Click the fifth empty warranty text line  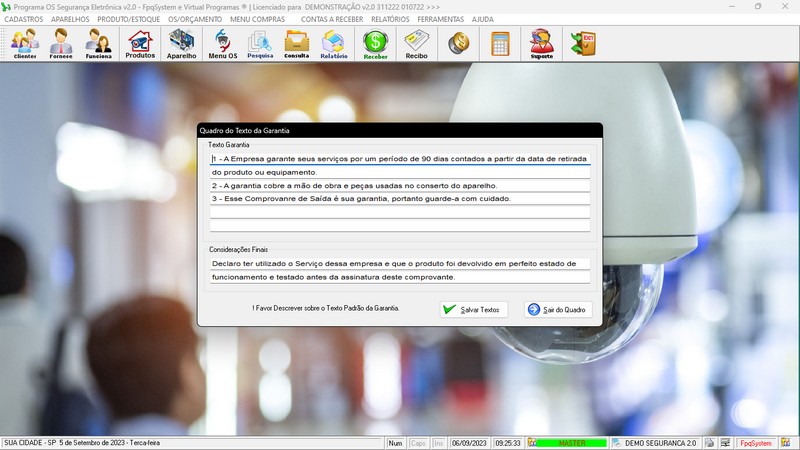pyautogui.click(x=400, y=212)
